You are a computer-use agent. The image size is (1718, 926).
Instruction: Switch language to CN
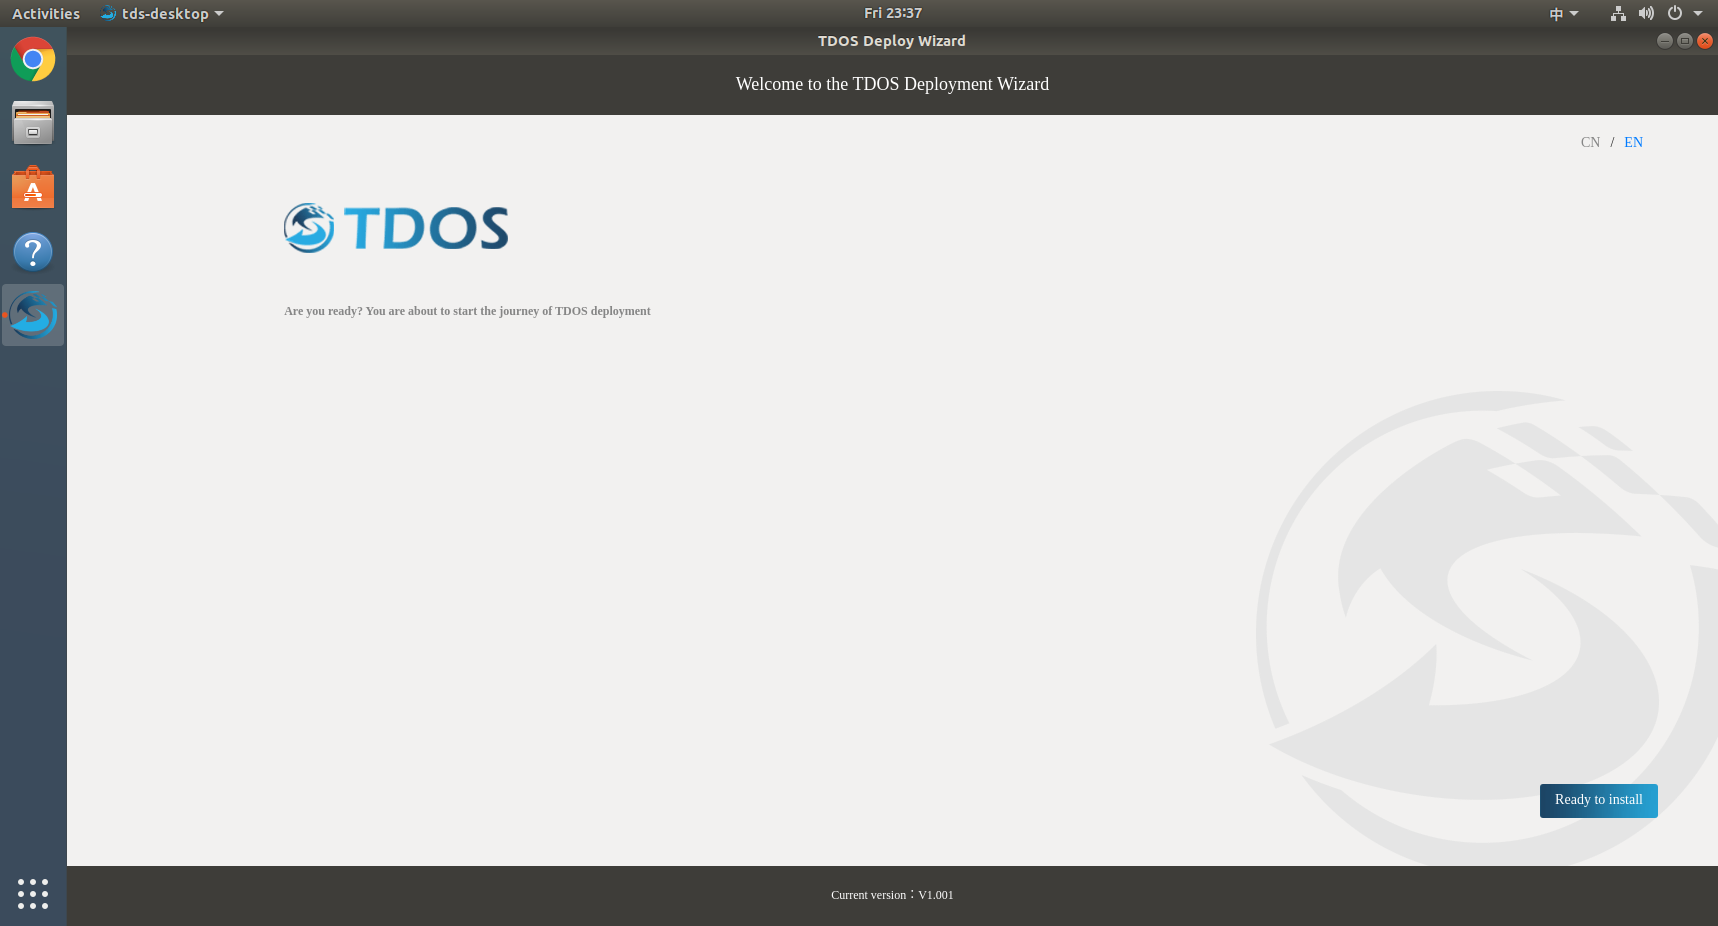[1590, 142]
